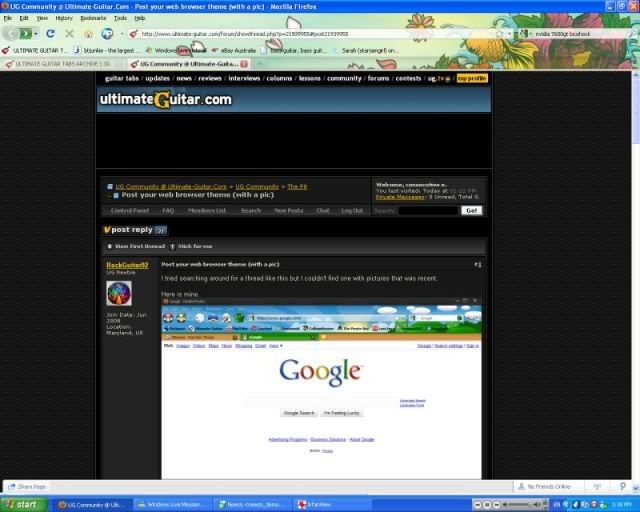Open the back/forward history dropdown arrow
This screenshot has height=512, width=640.
36,34
